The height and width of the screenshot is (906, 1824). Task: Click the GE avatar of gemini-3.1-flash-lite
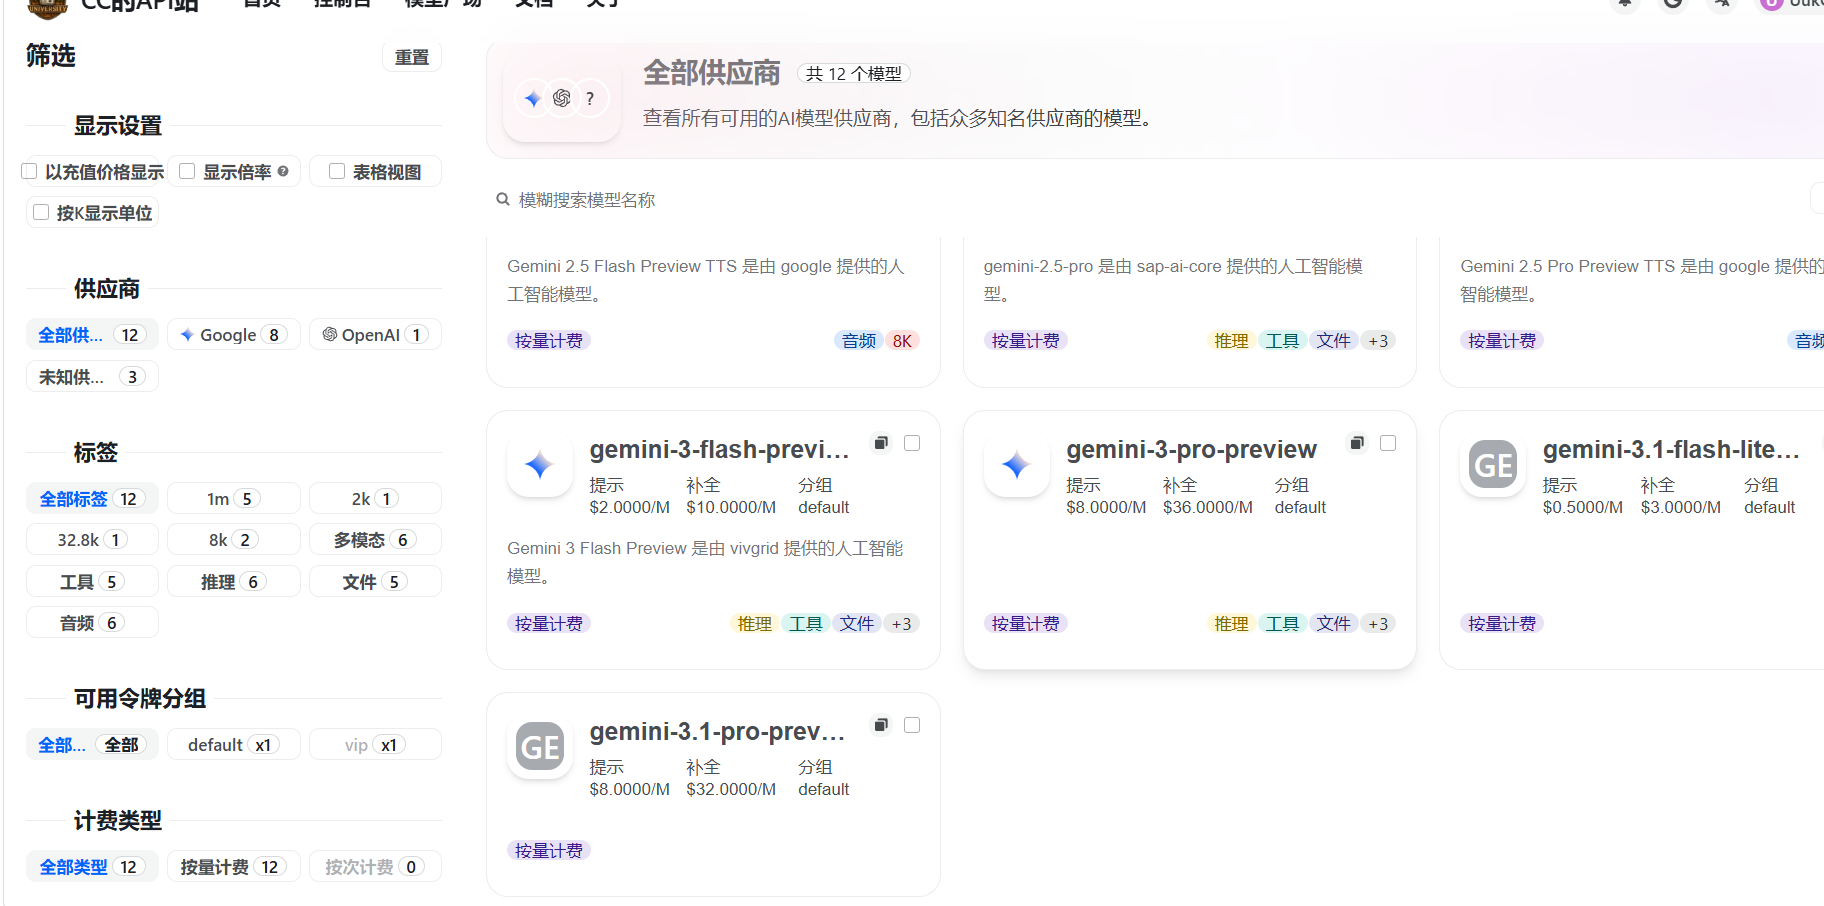[1493, 465]
